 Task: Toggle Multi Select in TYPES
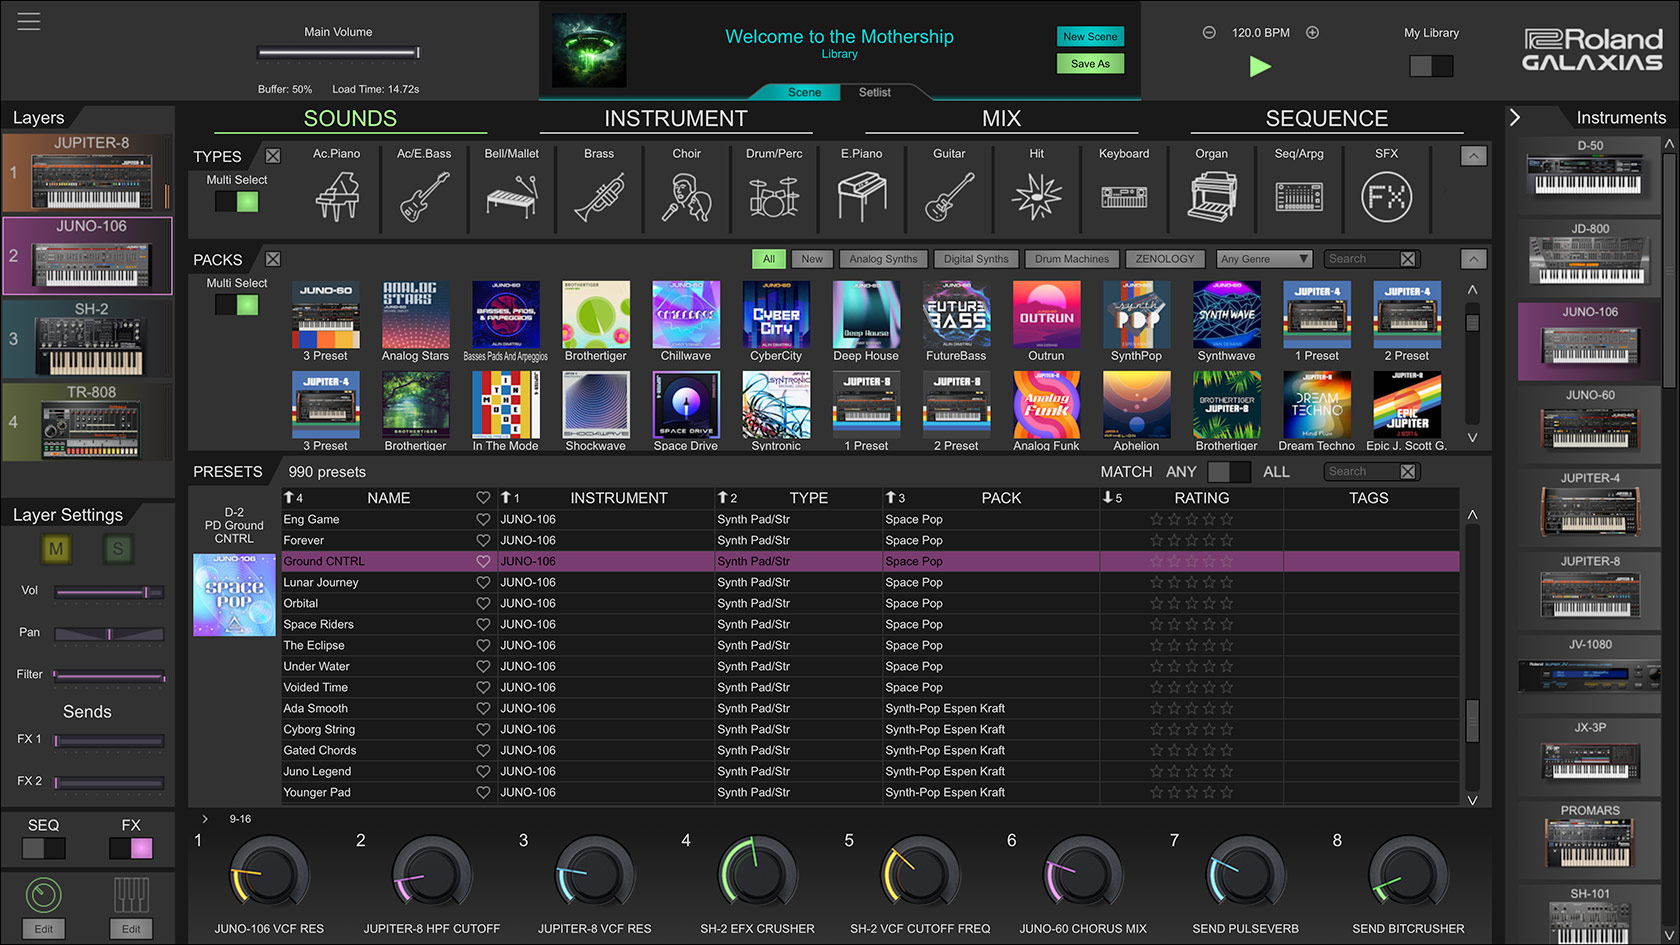pyautogui.click(x=237, y=201)
